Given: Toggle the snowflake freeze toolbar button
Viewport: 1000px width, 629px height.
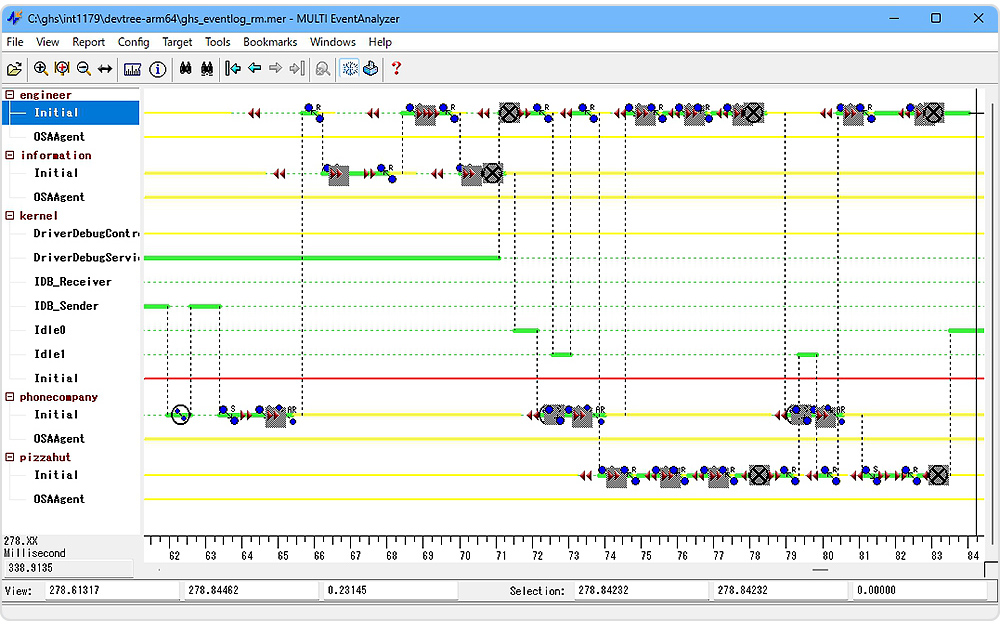Looking at the screenshot, I should point(349,68).
